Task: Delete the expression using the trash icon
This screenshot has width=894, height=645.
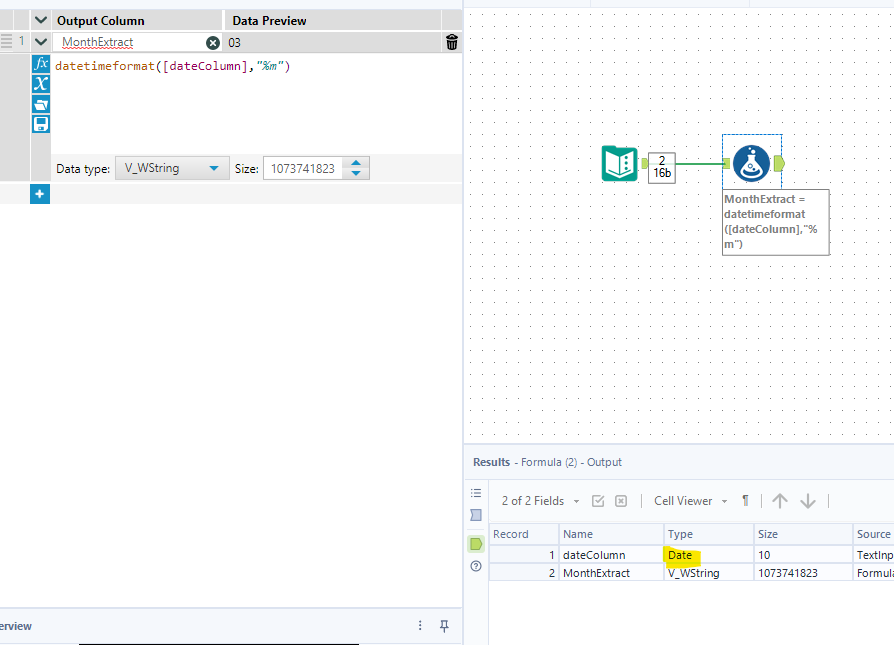Action: click(x=452, y=41)
